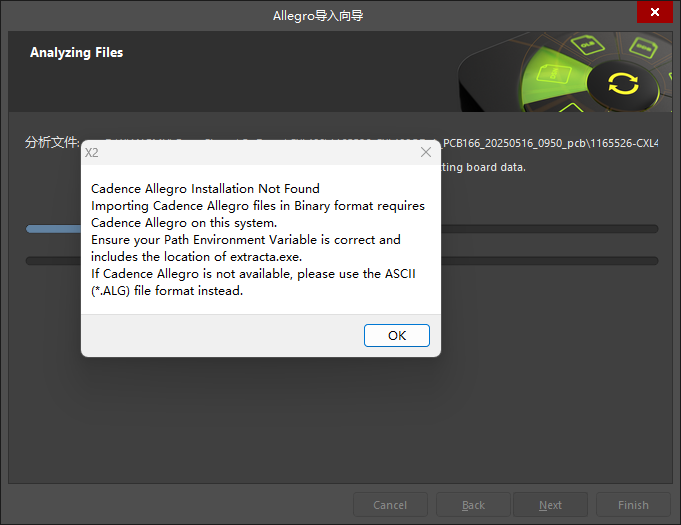Click the 'extracta.exe' line in the message
The width and height of the screenshot is (681, 525).
tap(196, 257)
